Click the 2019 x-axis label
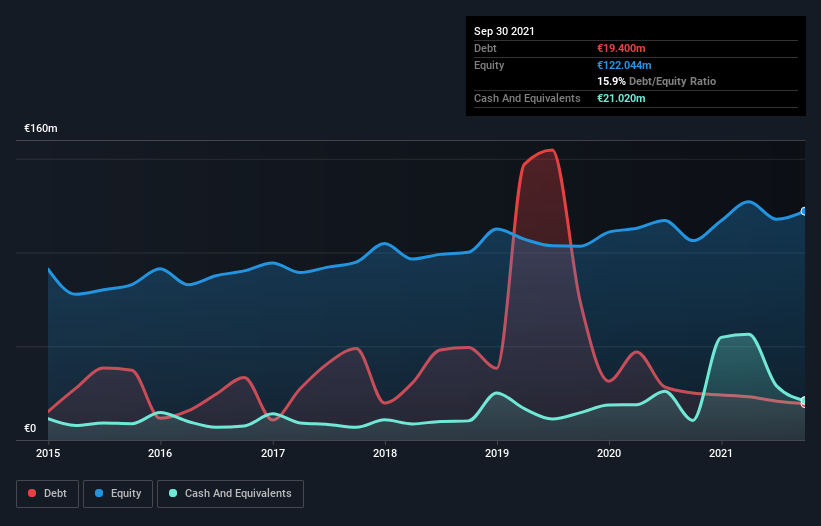This screenshot has height=526, width=821. 497,453
